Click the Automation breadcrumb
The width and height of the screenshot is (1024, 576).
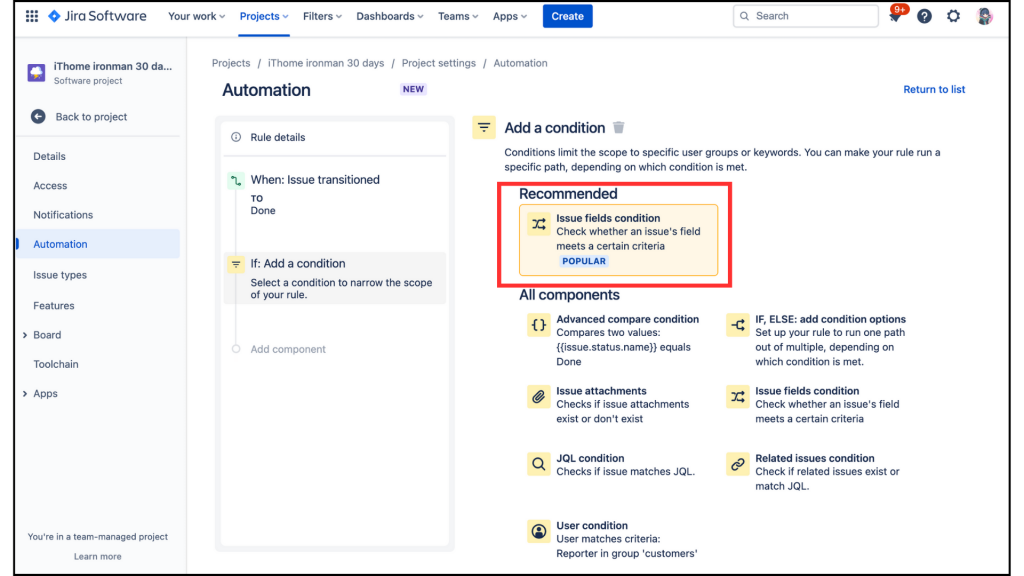pyautogui.click(x=520, y=63)
